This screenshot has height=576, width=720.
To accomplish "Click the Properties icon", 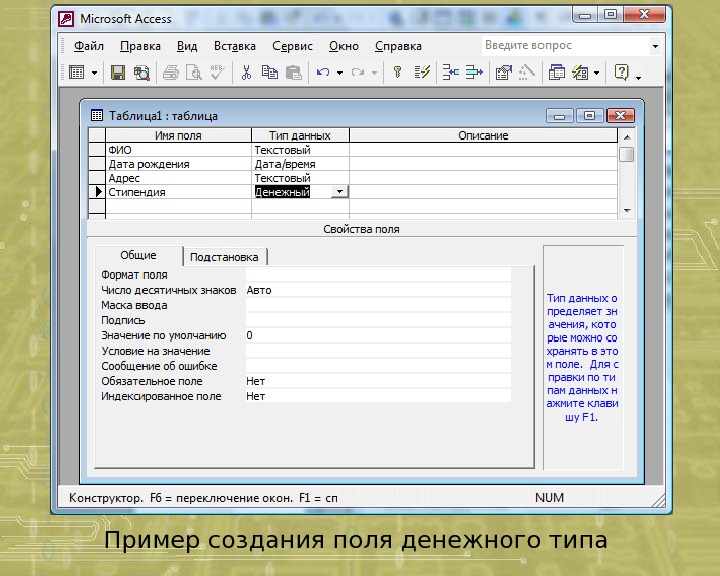I will coord(504,73).
